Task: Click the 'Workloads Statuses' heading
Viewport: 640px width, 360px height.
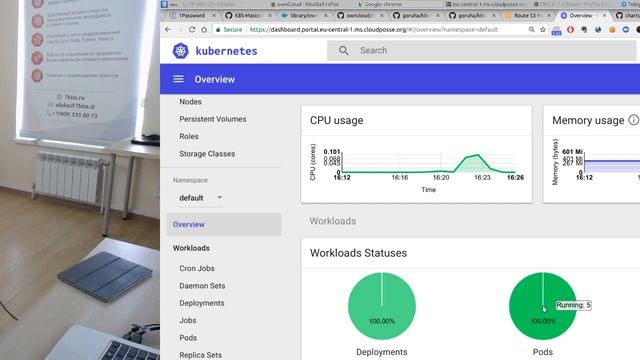Action: pyautogui.click(x=358, y=253)
